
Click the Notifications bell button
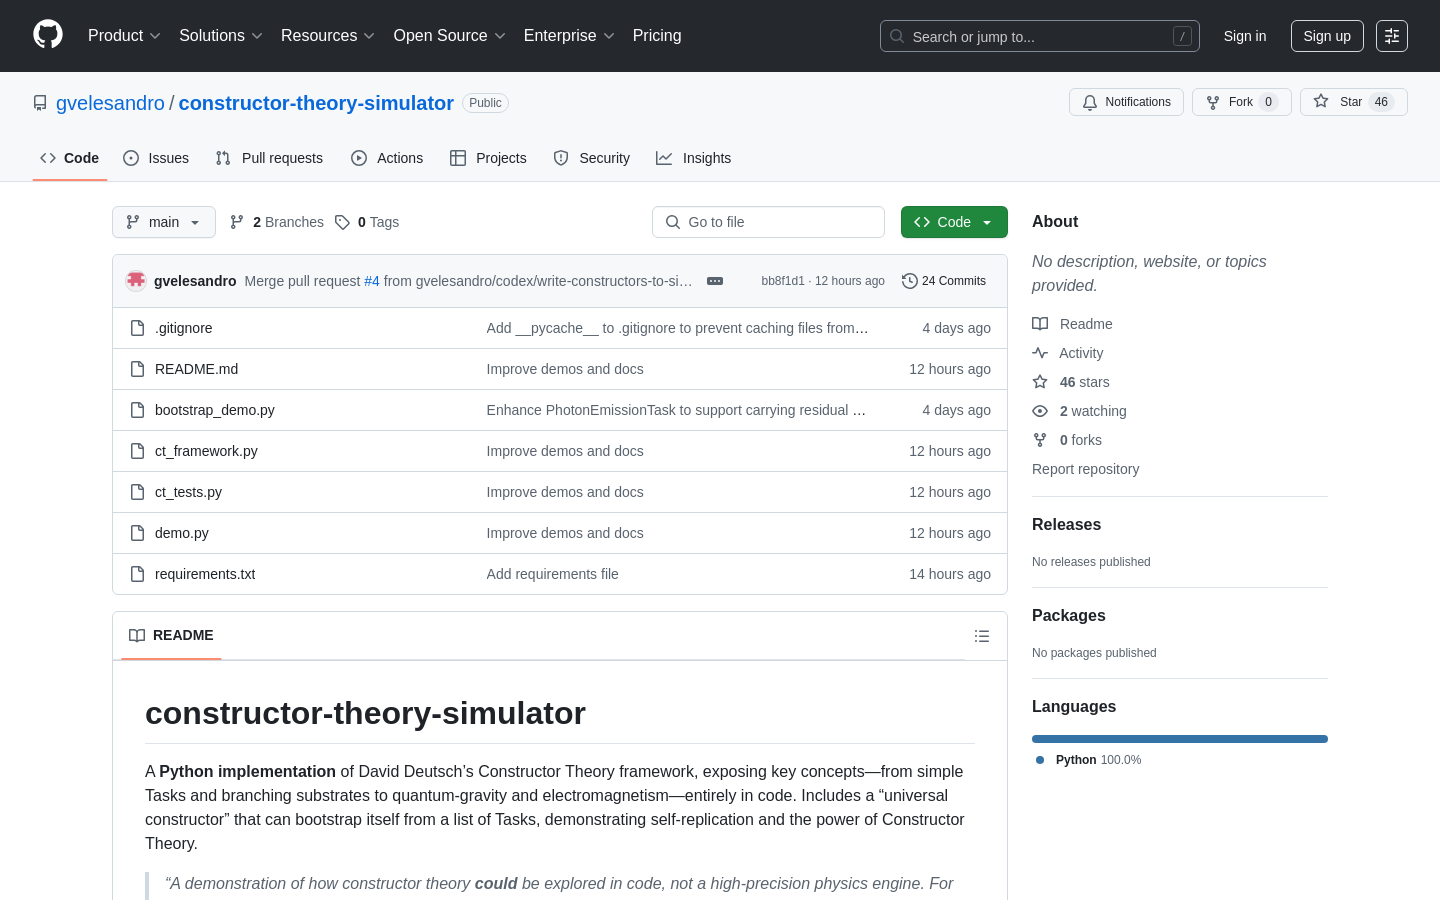point(1126,102)
